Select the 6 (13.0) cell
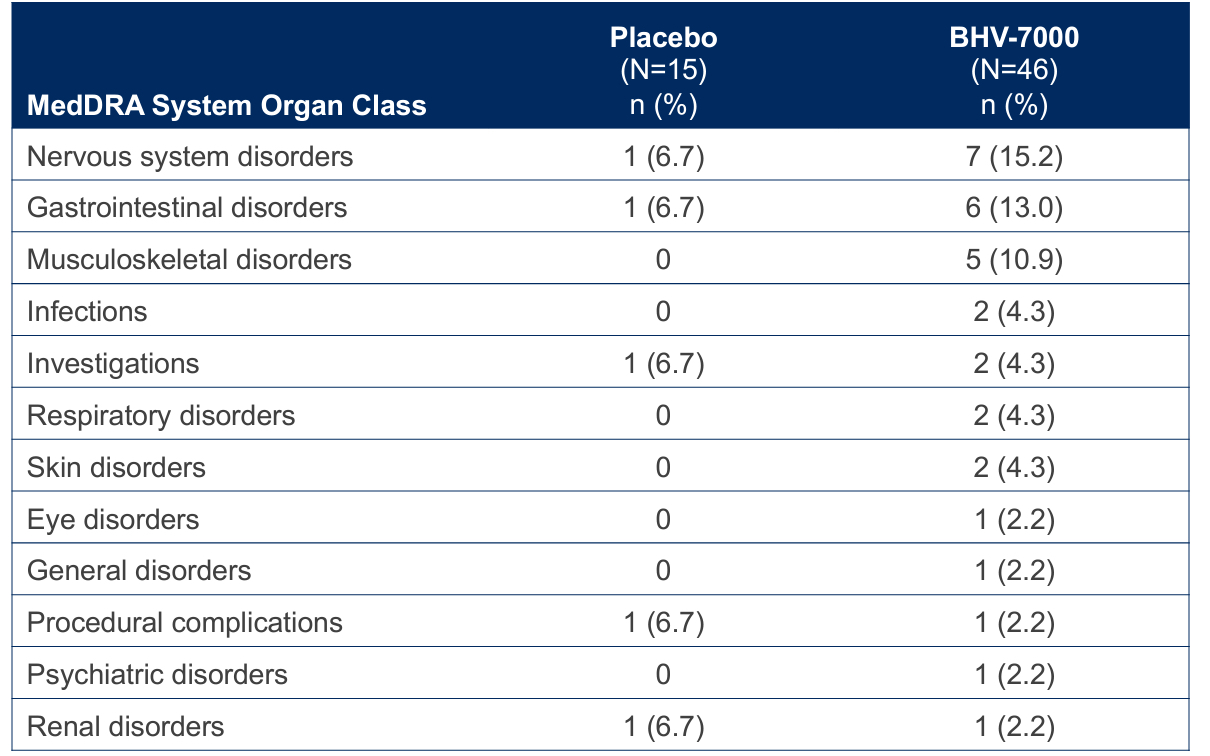Screen dimensions: 1210x756 [1014, 207]
